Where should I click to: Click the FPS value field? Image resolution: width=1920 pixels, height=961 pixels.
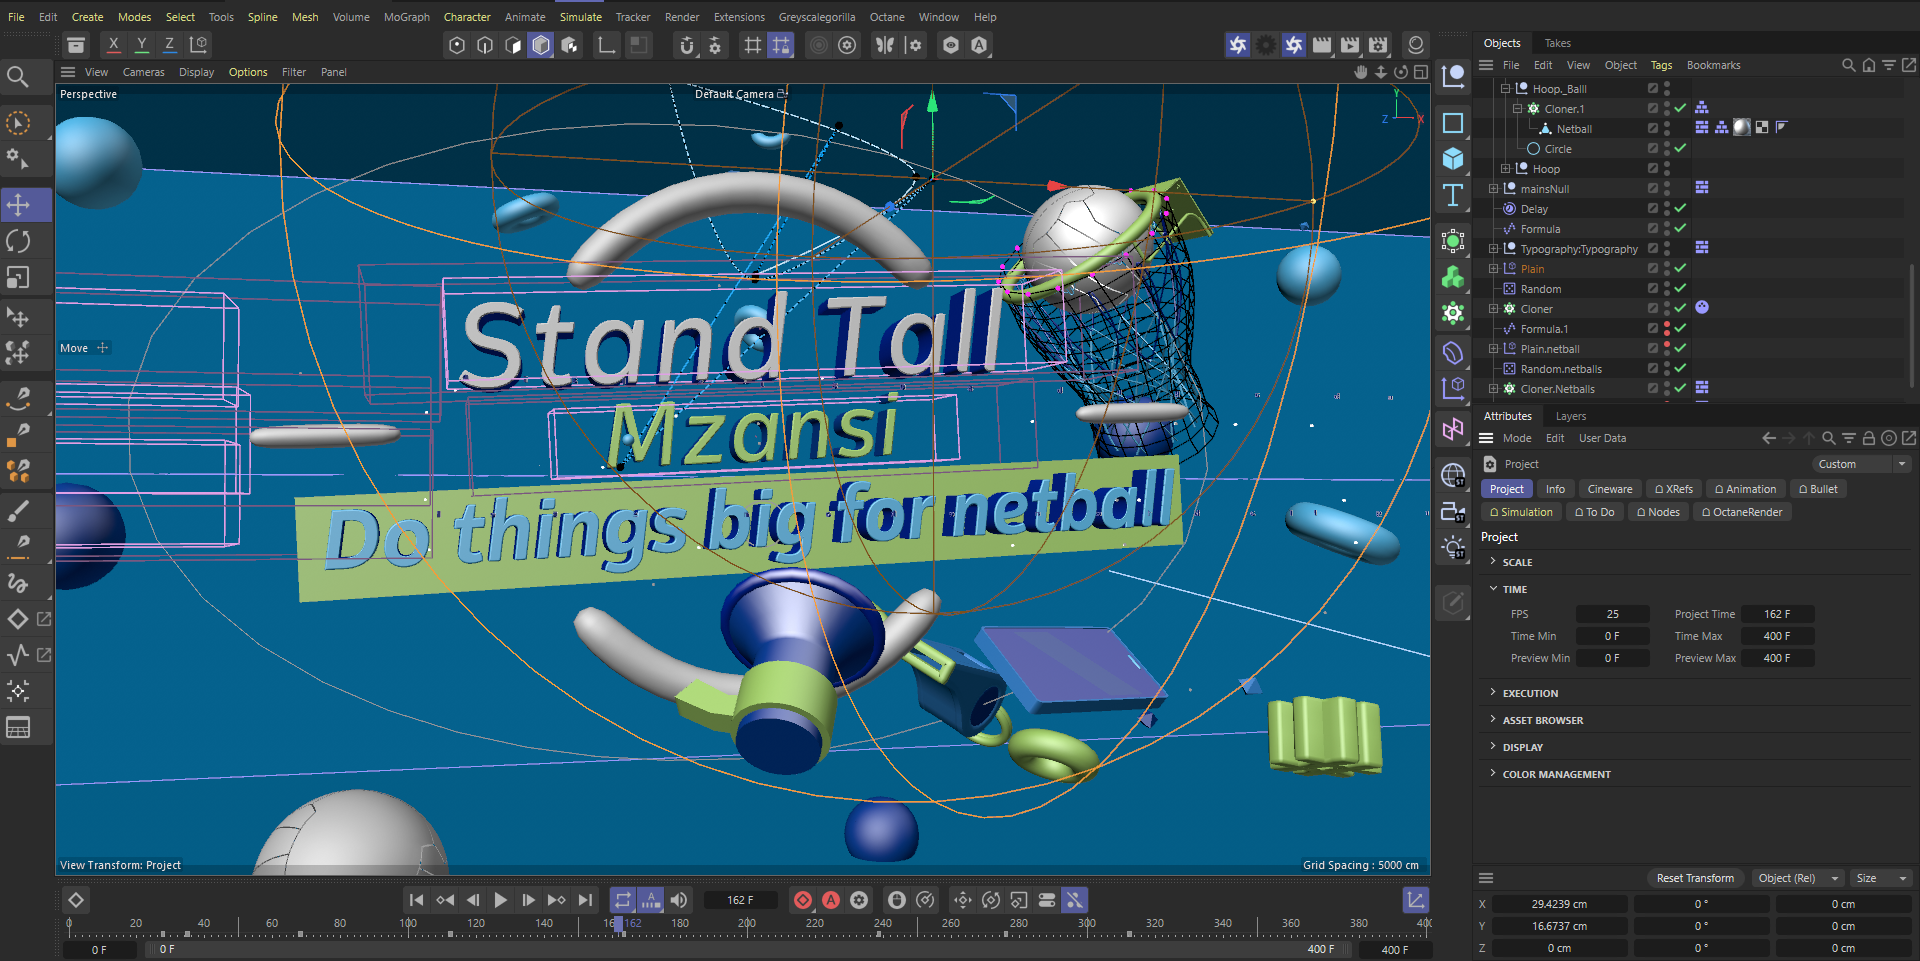tap(1611, 614)
